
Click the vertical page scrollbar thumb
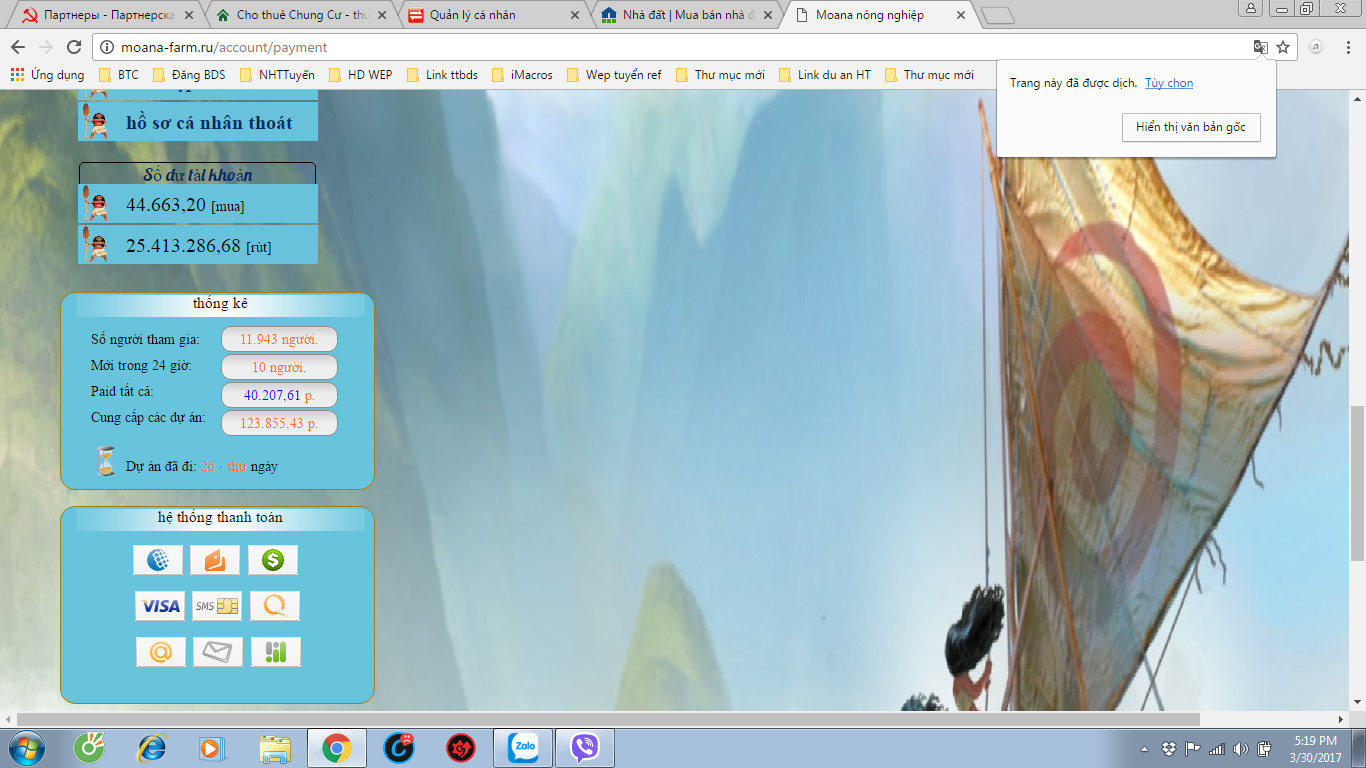(x=1357, y=483)
